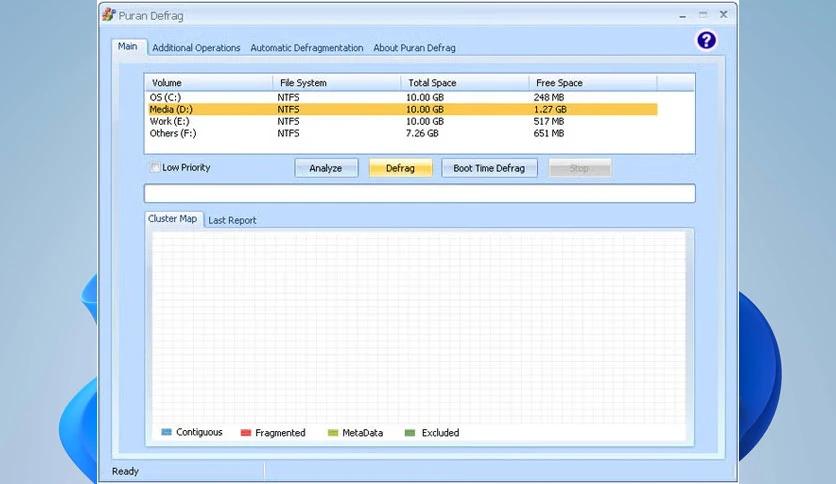836x484 pixels.
Task: Click the Boot Time Defrag button
Action: [489, 168]
